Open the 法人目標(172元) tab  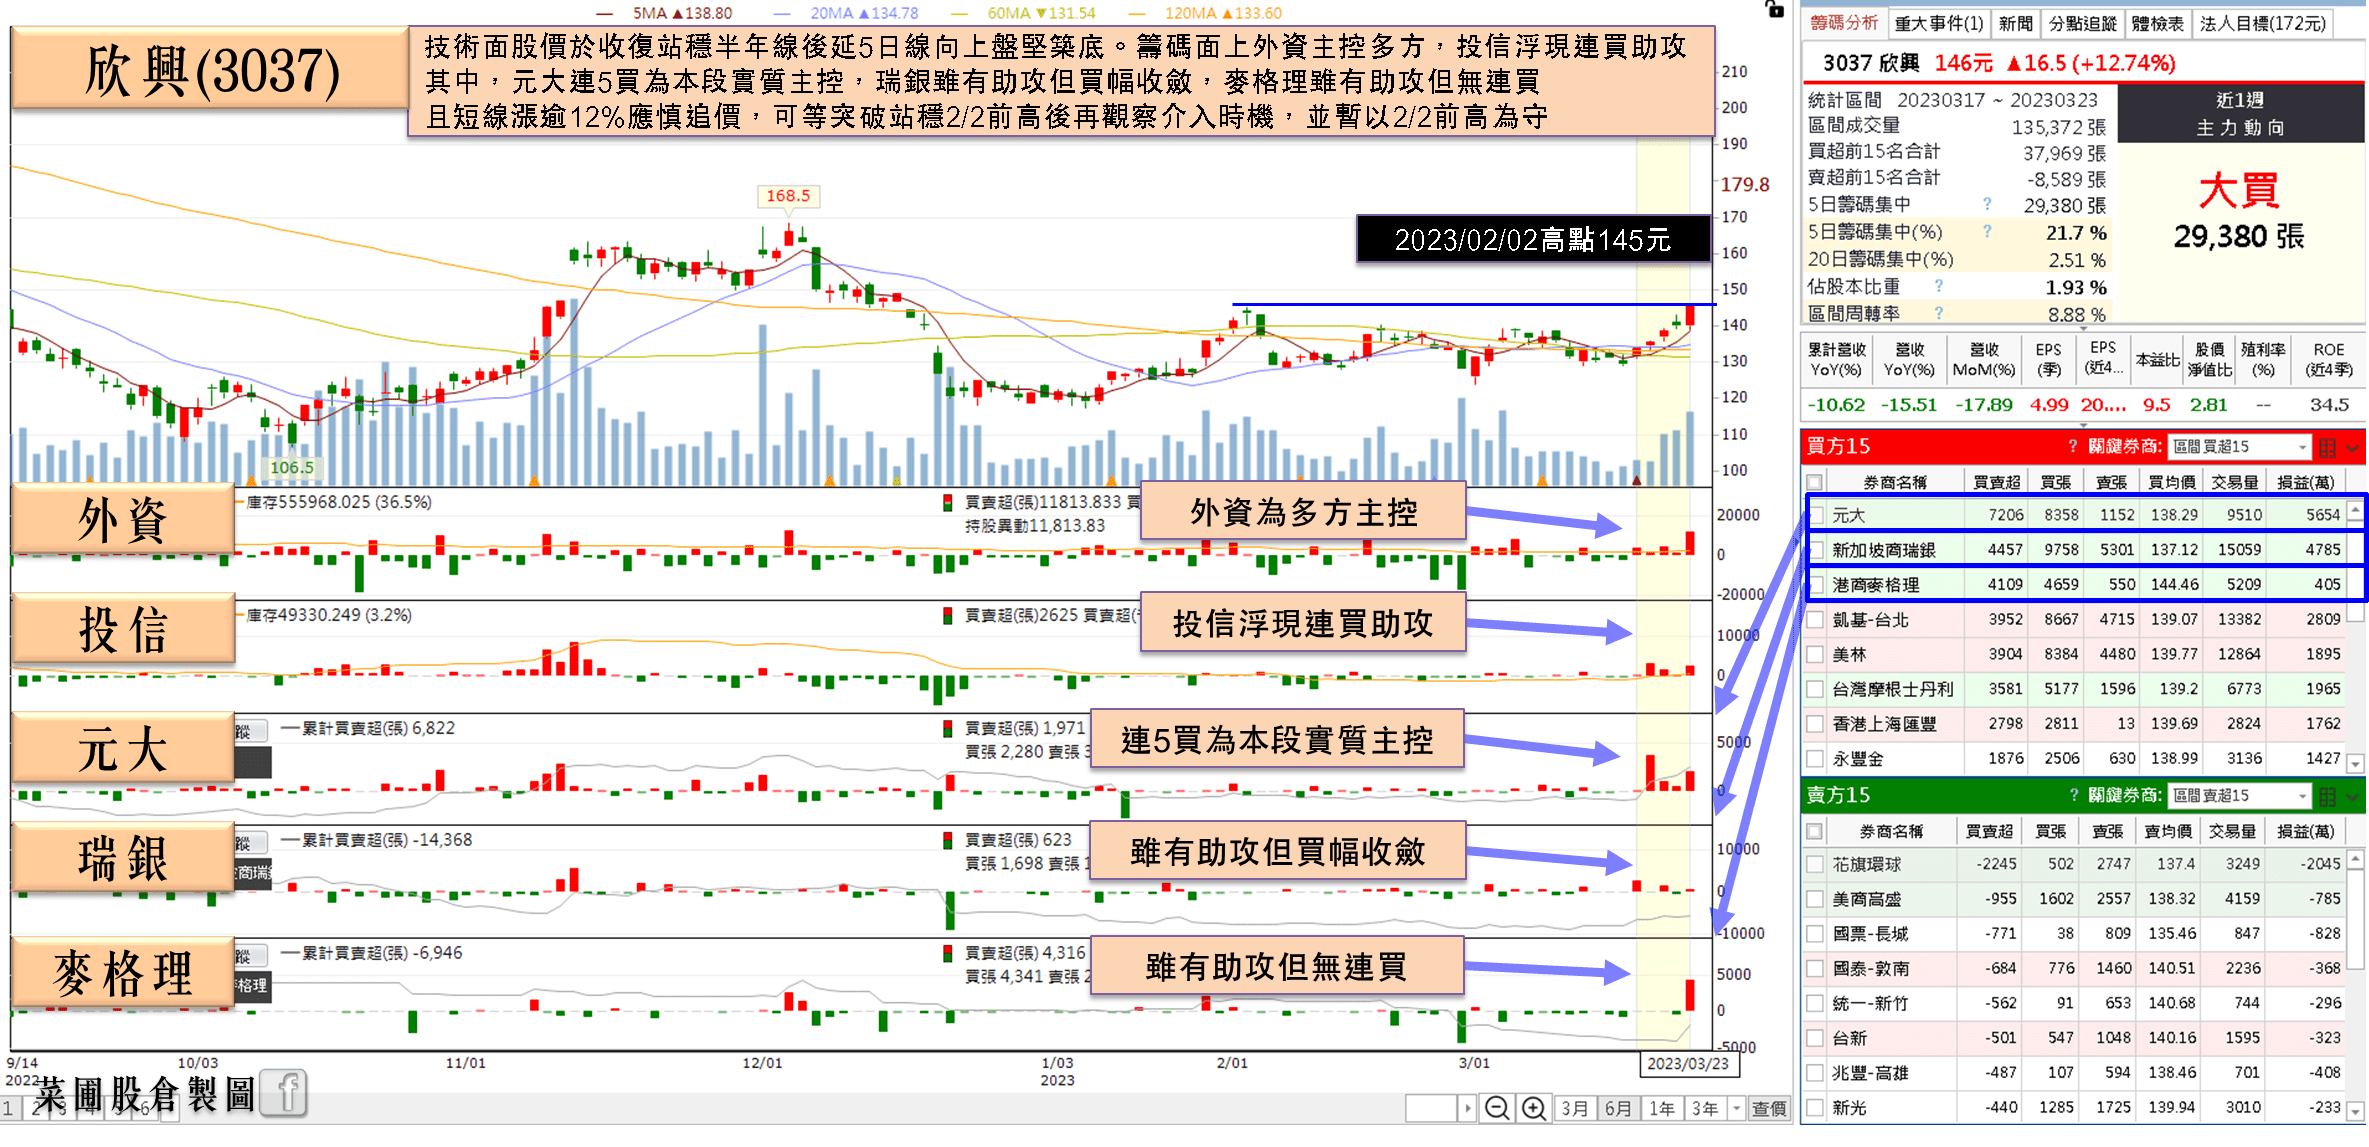(x=2263, y=23)
